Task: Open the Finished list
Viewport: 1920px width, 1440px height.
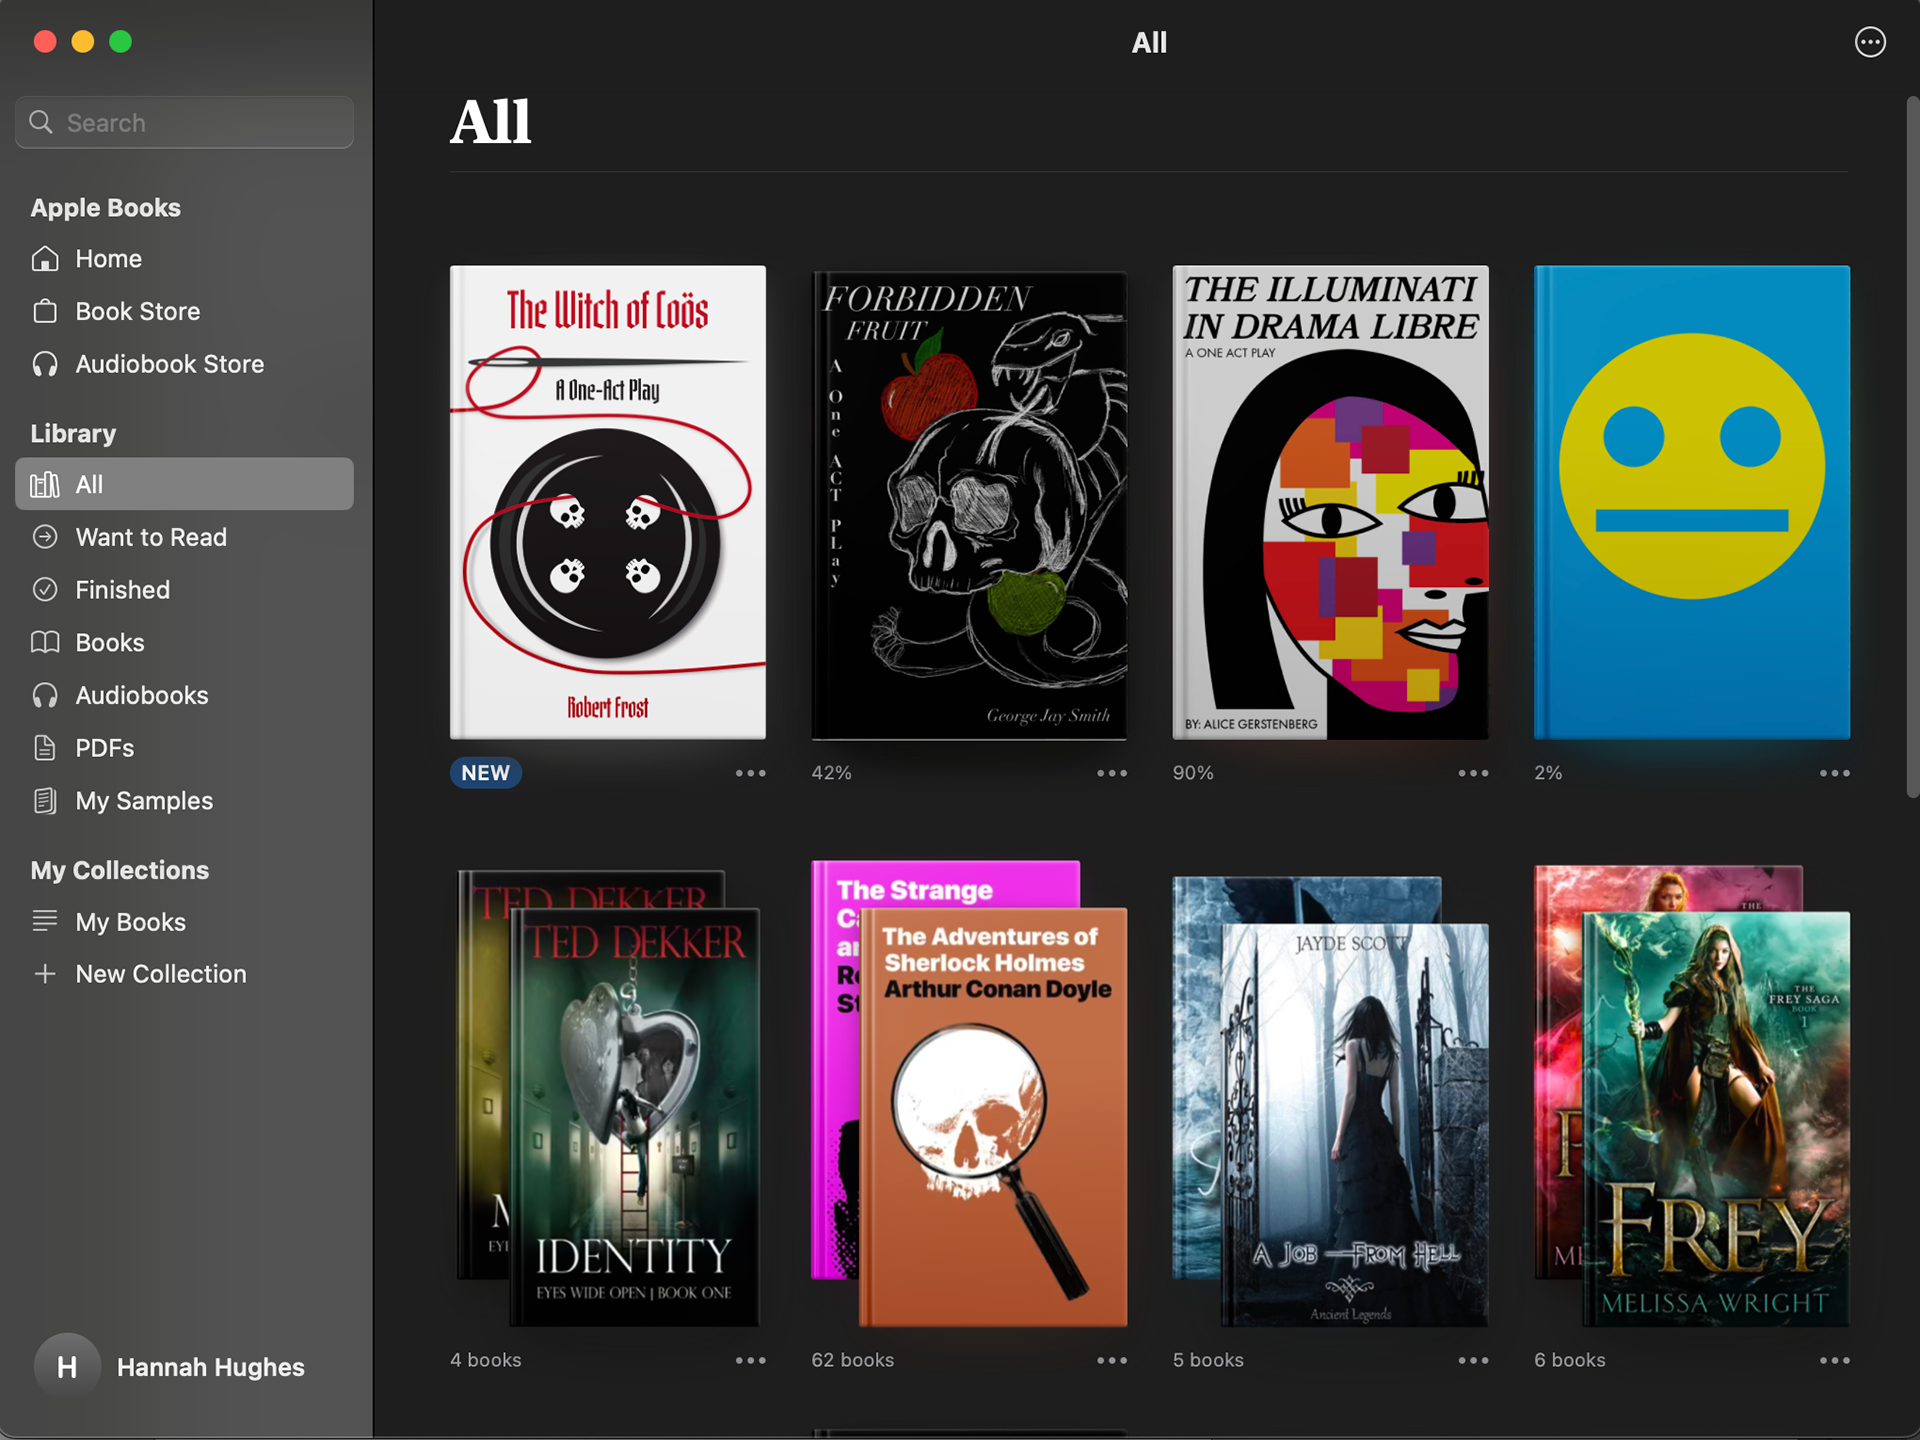Action: tap(184, 590)
